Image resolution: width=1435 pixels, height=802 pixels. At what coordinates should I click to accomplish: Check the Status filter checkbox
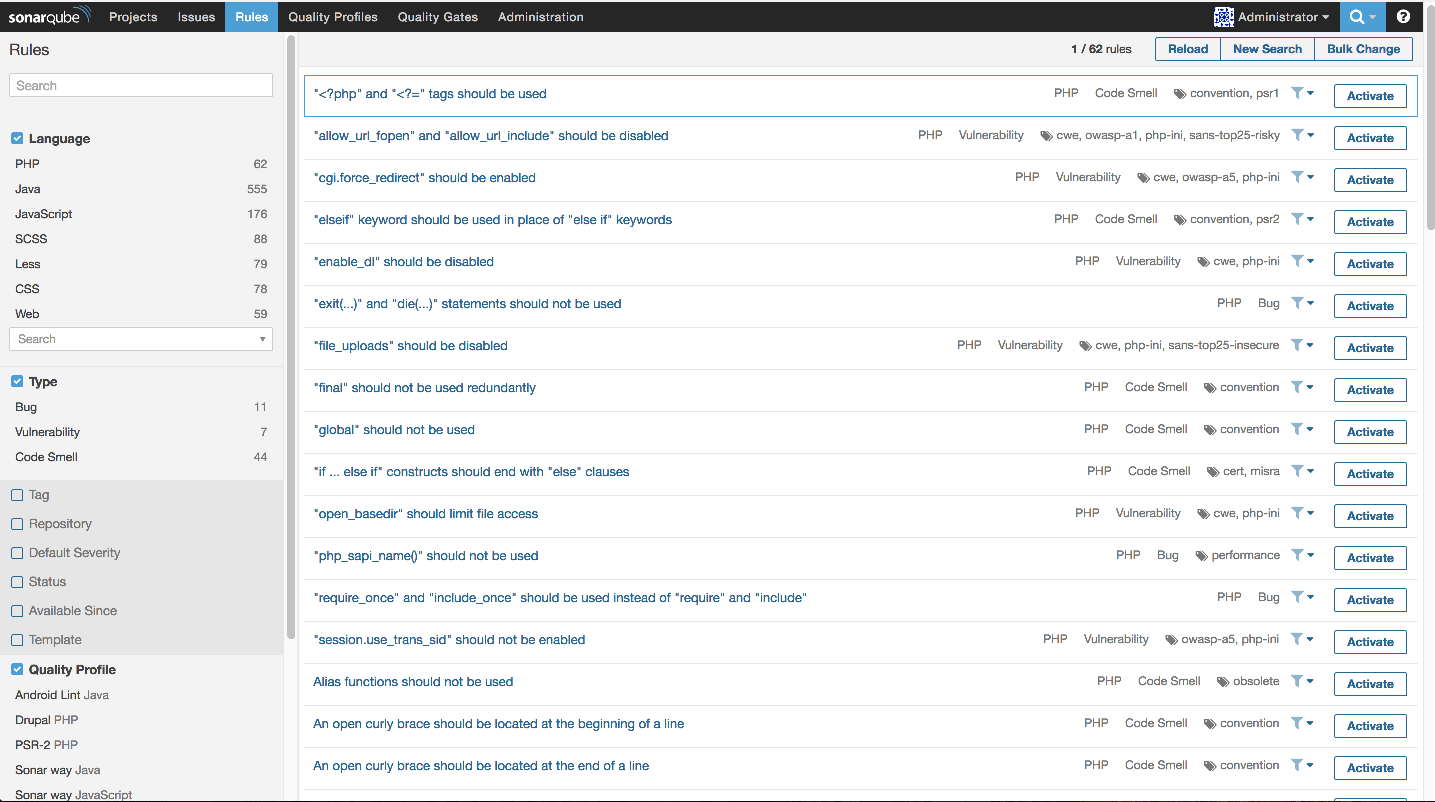click(17, 581)
